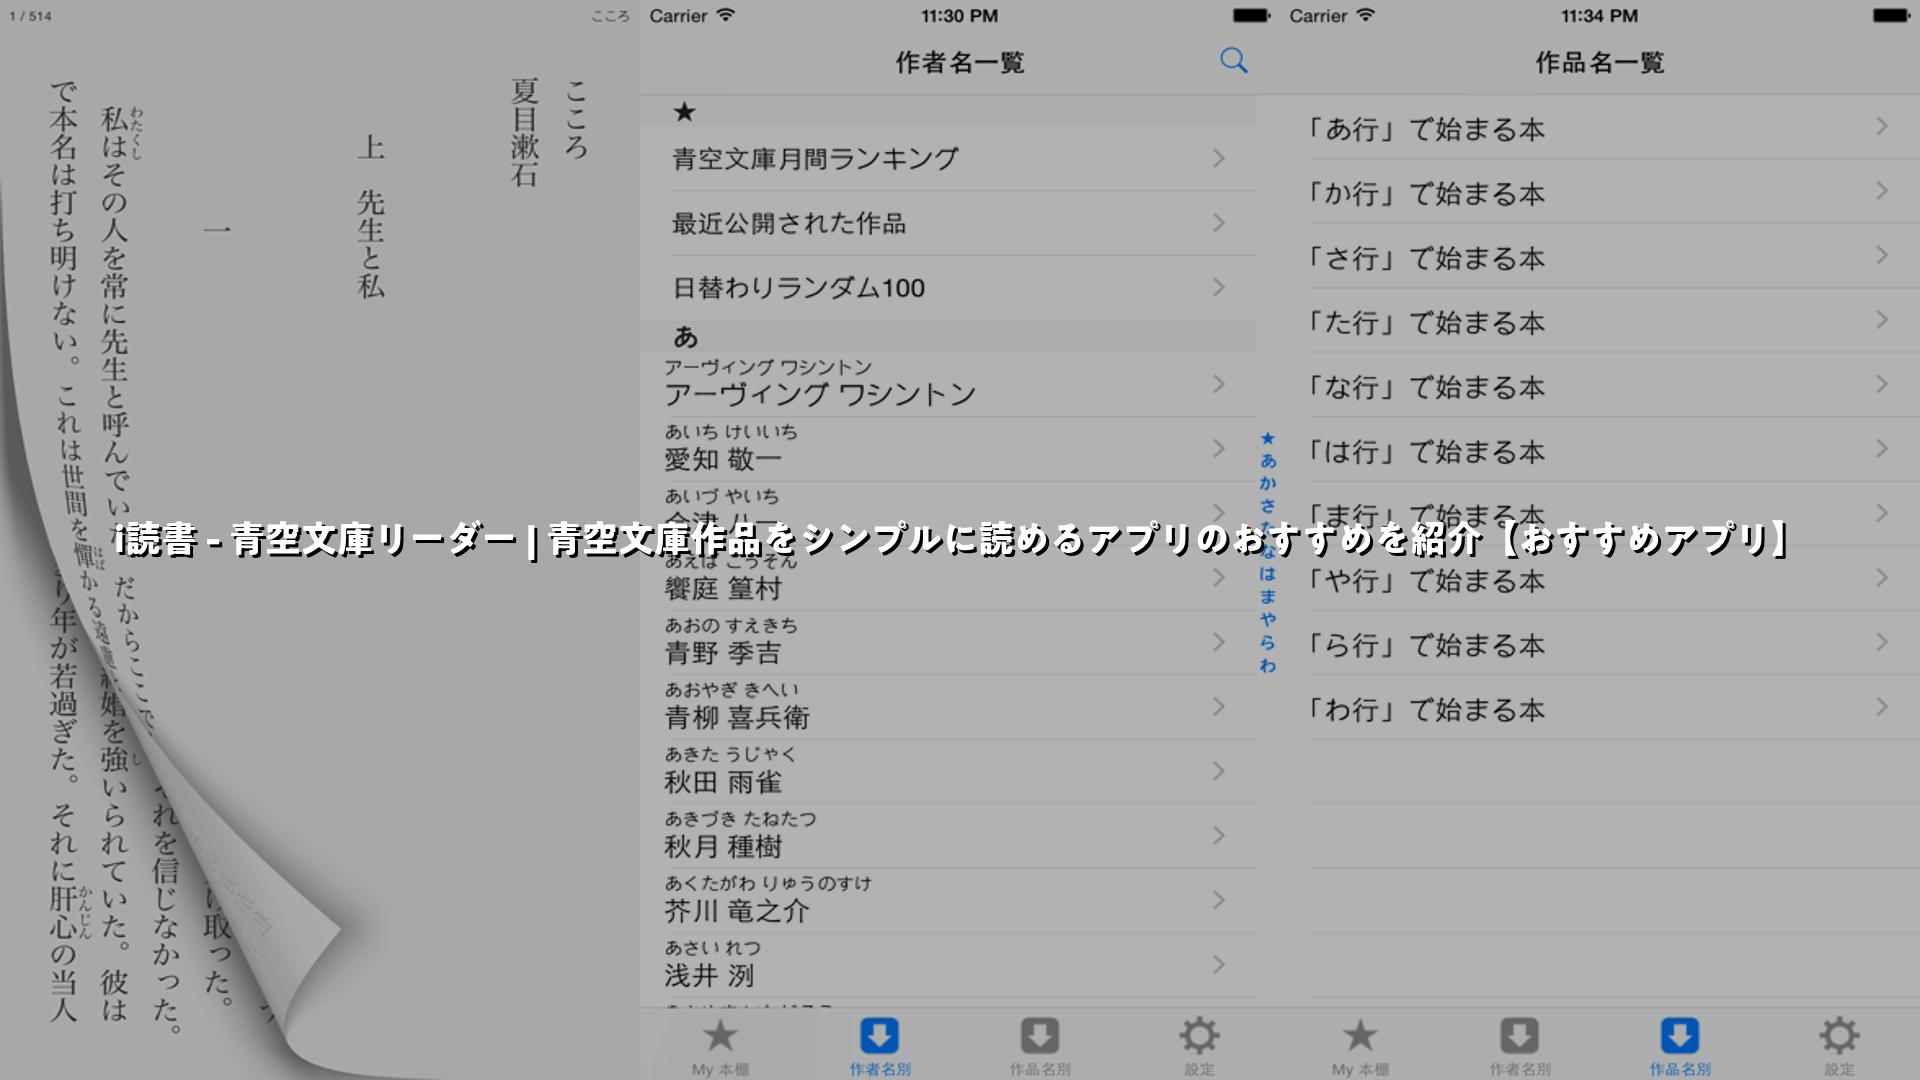Select author 秋田 雨雀
1920x1080 pixels.
coord(948,771)
